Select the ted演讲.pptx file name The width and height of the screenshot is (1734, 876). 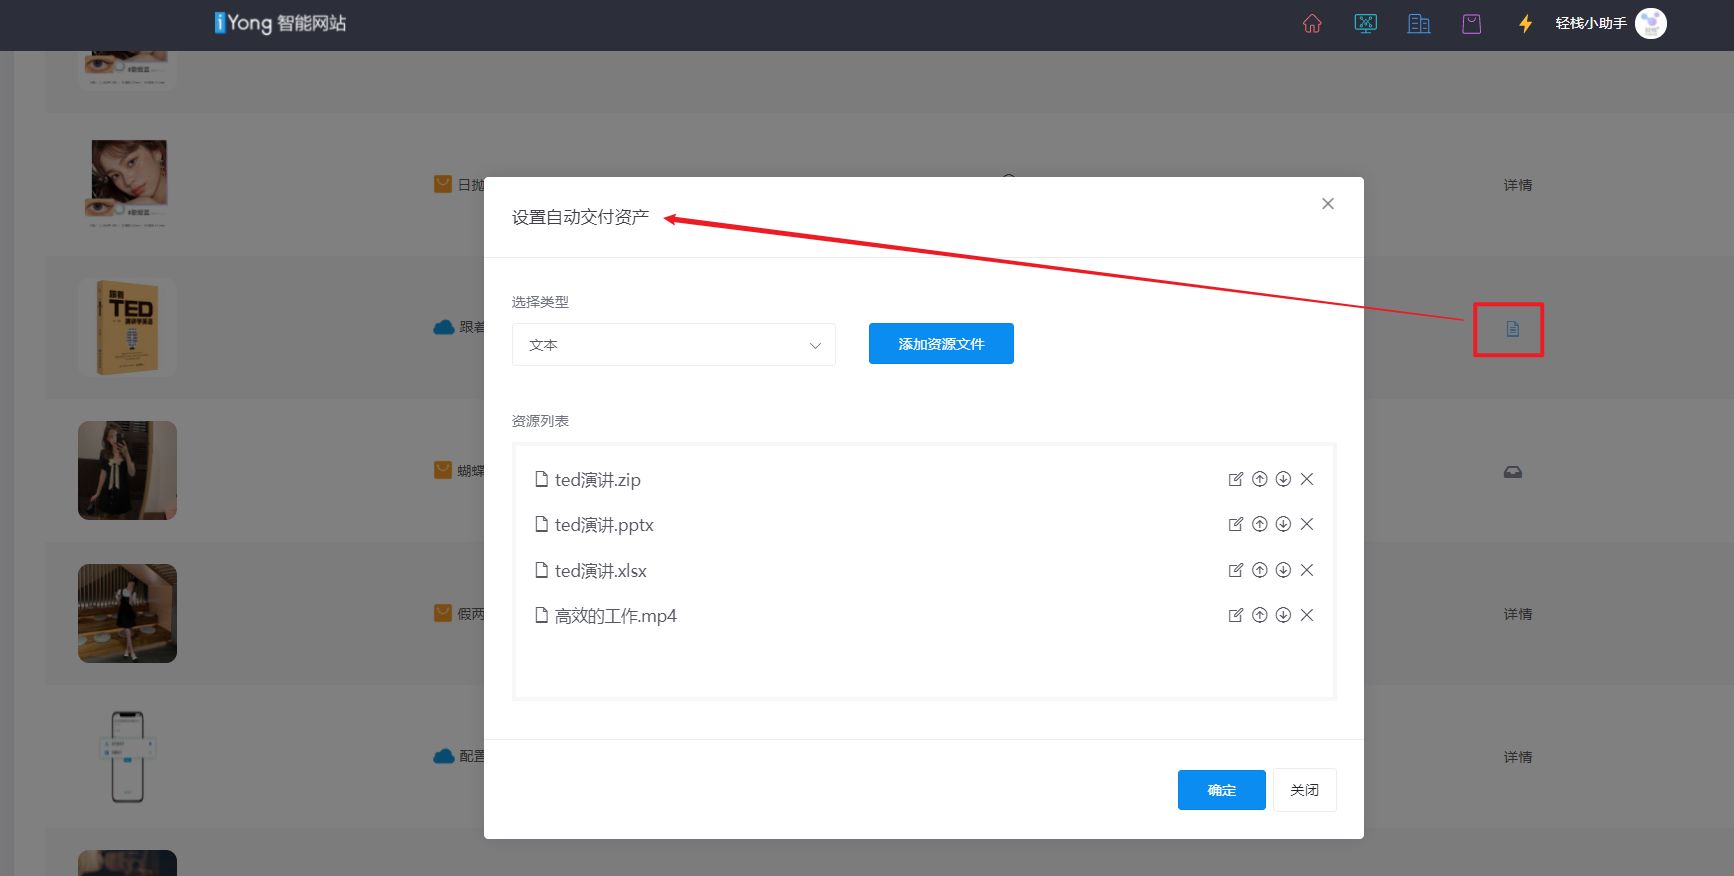pyautogui.click(x=604, y=525)
